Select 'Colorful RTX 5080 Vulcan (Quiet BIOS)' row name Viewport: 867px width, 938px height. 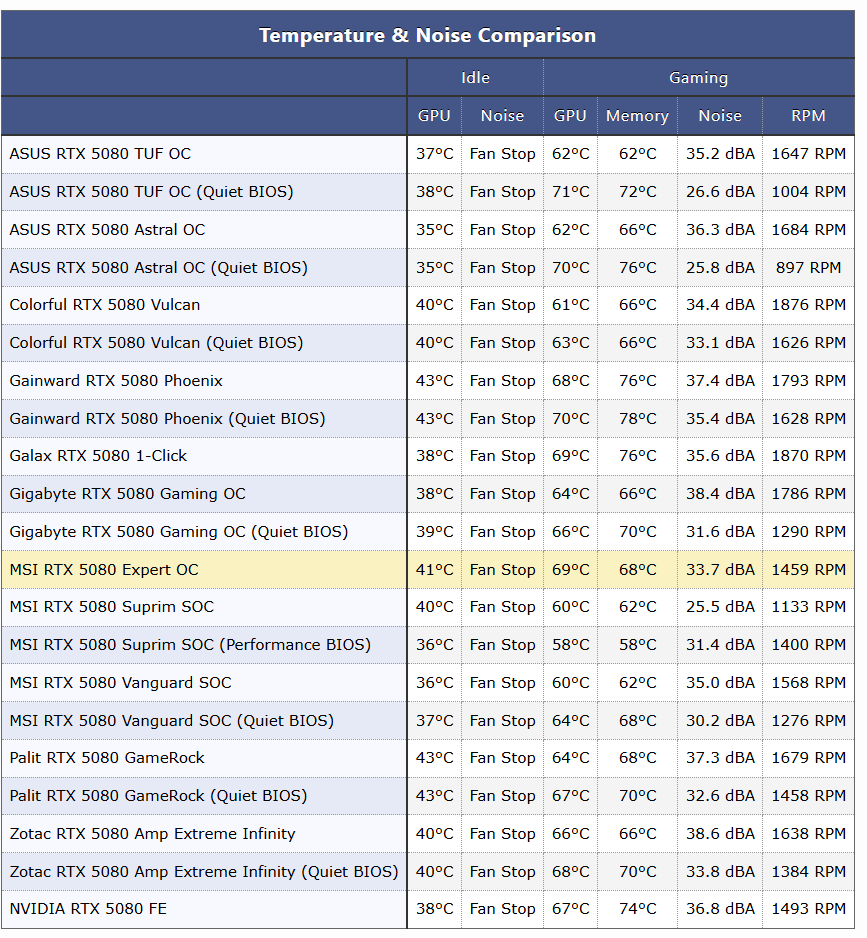[x=156, y=343]
